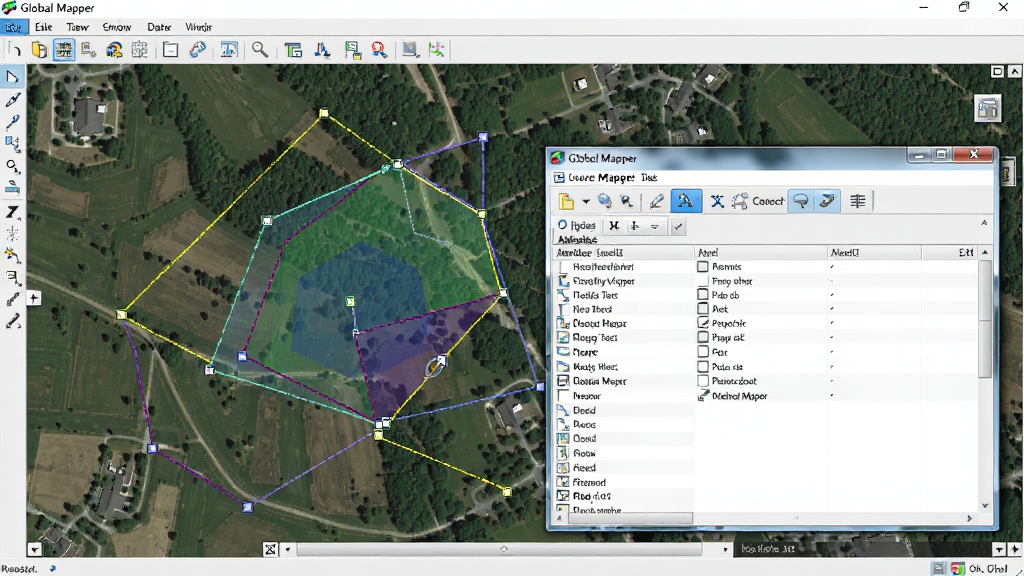Click the magnifying glass search icon in main toolbar
This screenshot has width=1024, height=576.
pos(260,50)
